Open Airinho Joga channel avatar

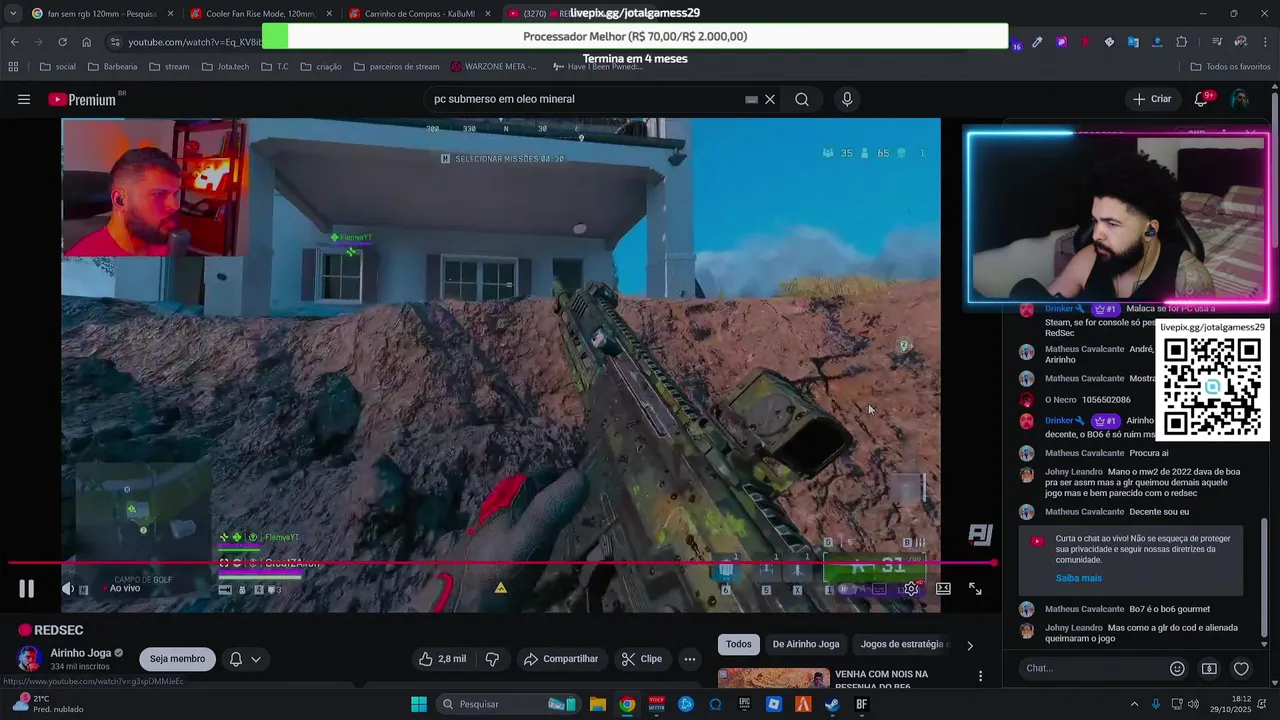pos(30,659)
